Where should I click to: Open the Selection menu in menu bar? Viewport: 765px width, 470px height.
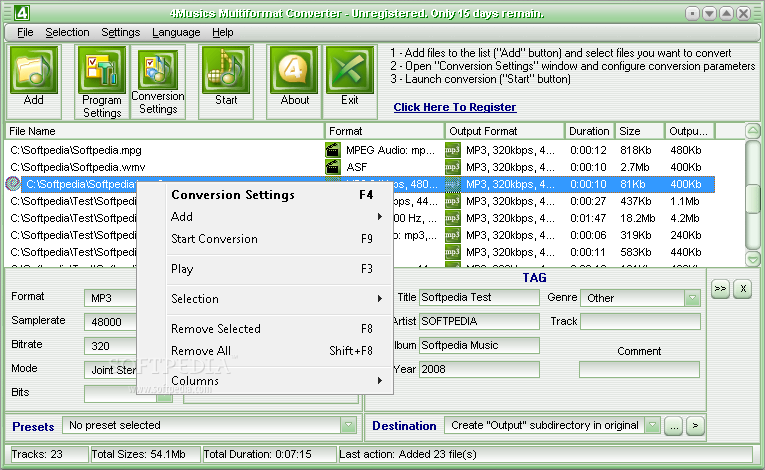[67, 32]
